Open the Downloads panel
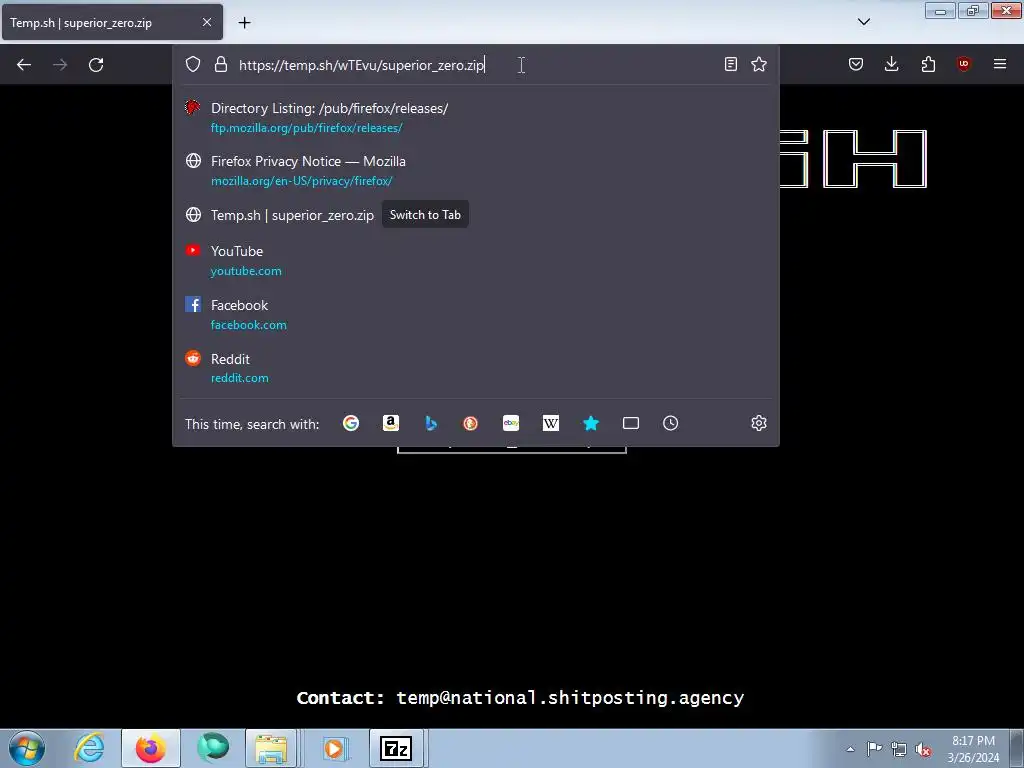1024x768 pixels. coord(891,64)
